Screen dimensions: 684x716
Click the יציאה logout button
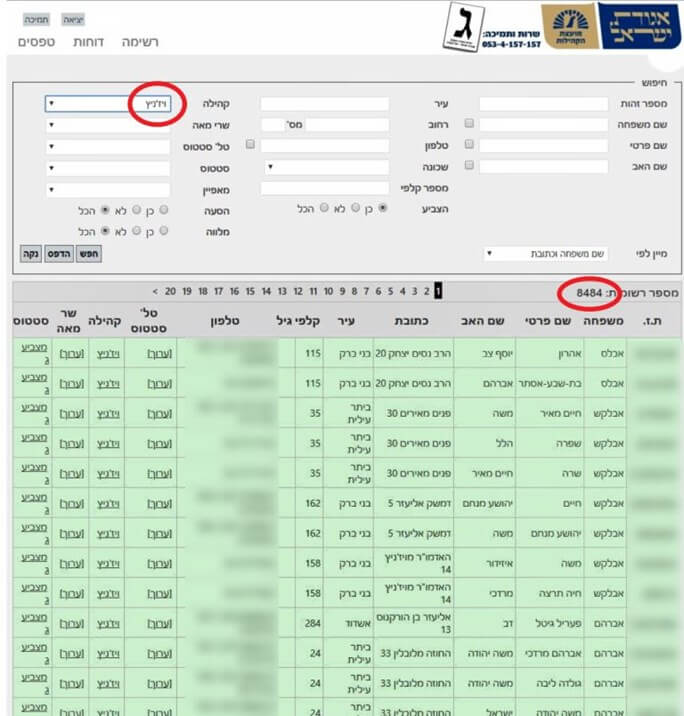tap(73, 19)
